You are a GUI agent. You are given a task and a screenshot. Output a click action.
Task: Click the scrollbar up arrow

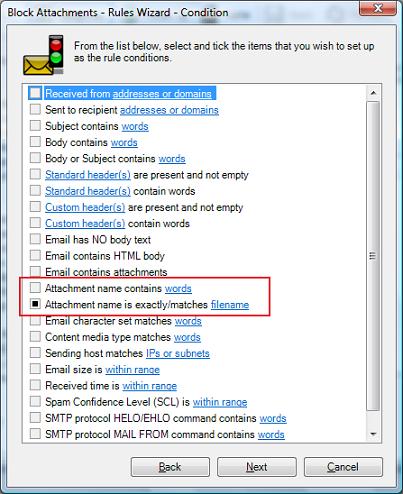pyautogui.click(x=373, y=93)
